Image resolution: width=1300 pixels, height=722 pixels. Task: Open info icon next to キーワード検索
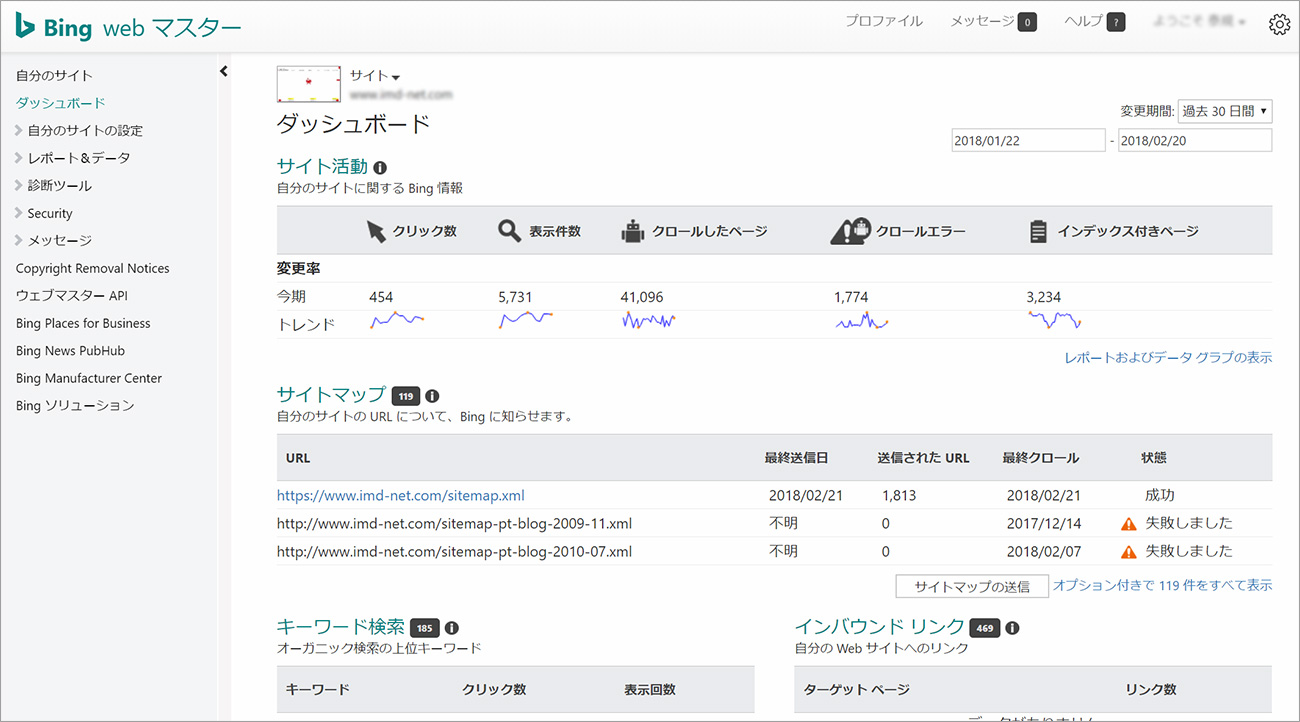pyautogui.click(x=451, y=628)
